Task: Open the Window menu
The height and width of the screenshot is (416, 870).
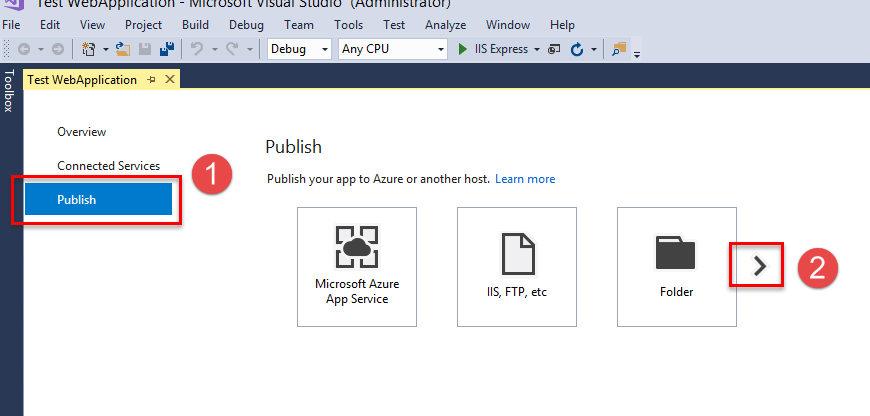Action: 508,25
